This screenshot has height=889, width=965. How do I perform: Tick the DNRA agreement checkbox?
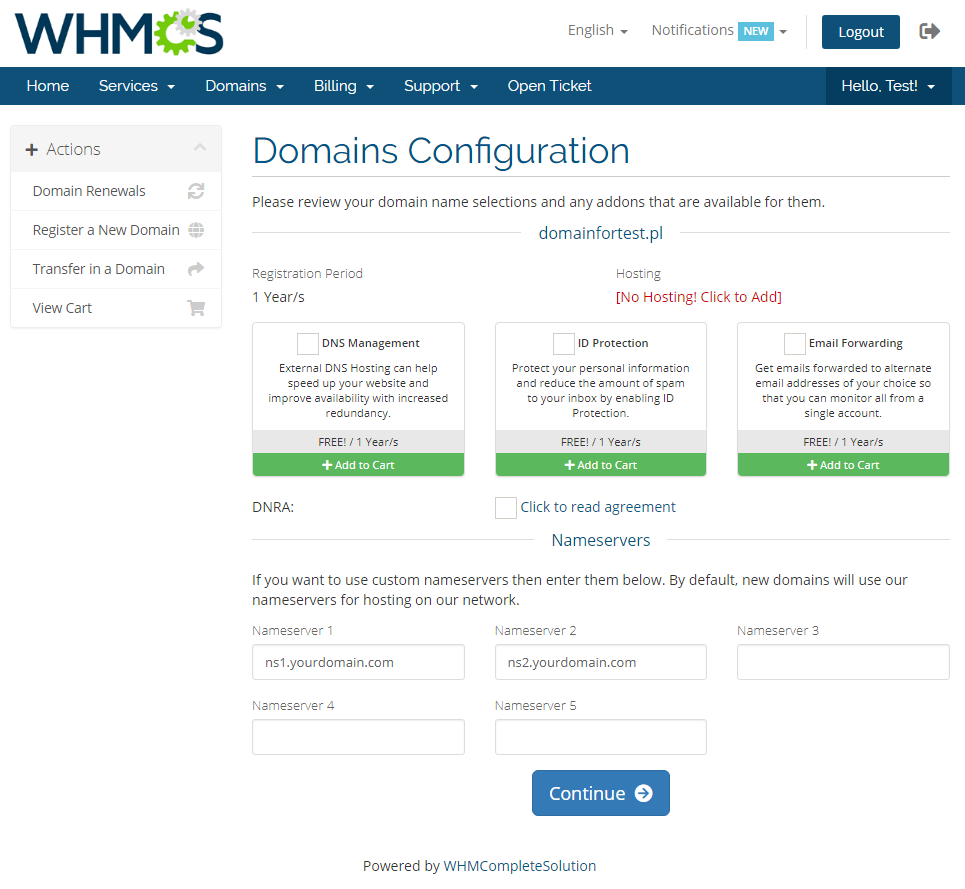[506, 508]
